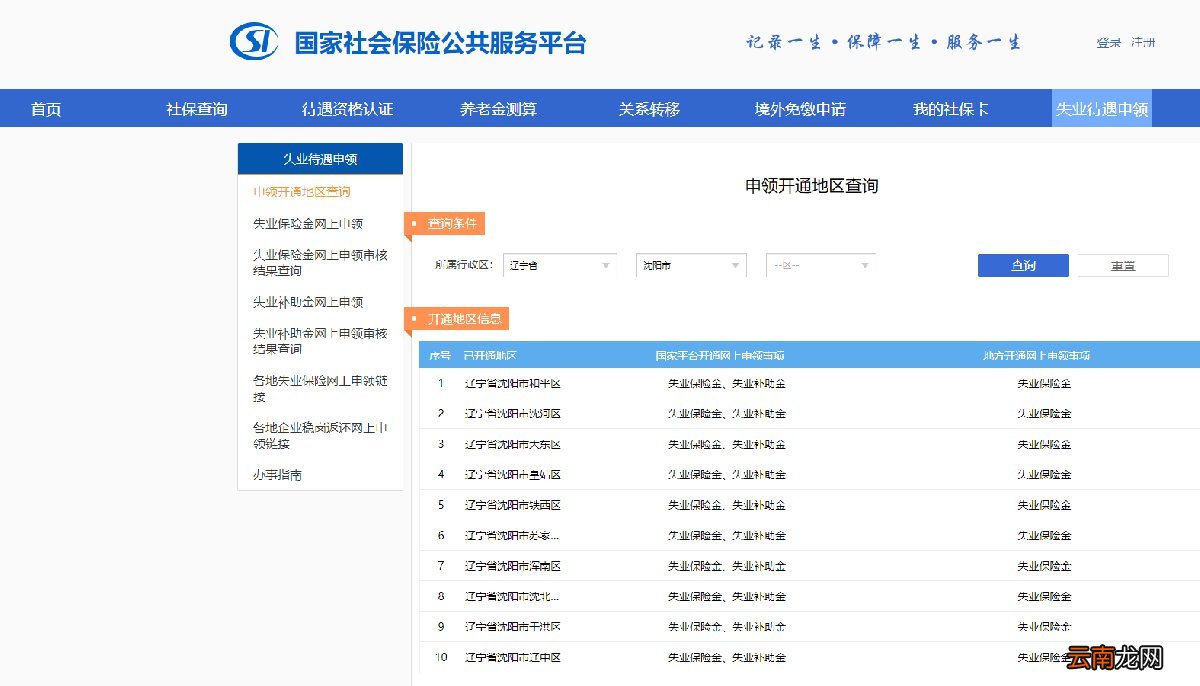Click the 失业待遇申领 sidebar header

click(x=320, y=159)
